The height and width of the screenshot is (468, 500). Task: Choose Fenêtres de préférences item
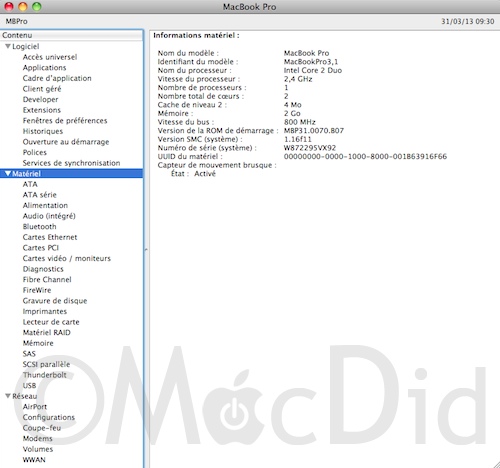click(x=65, y=121)
